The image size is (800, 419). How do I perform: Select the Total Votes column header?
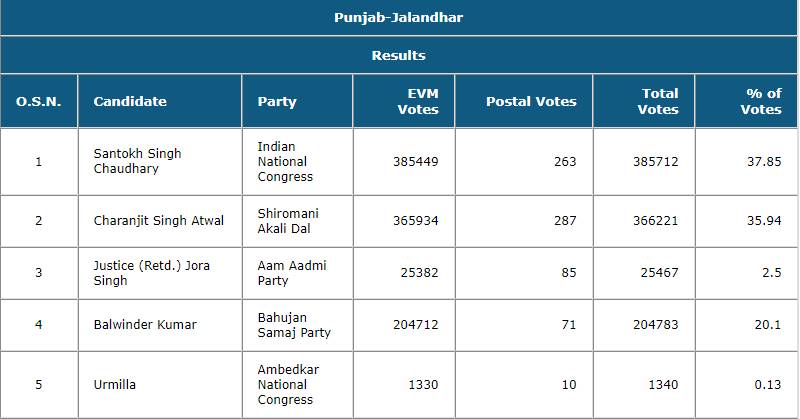[x=658, y=101]
